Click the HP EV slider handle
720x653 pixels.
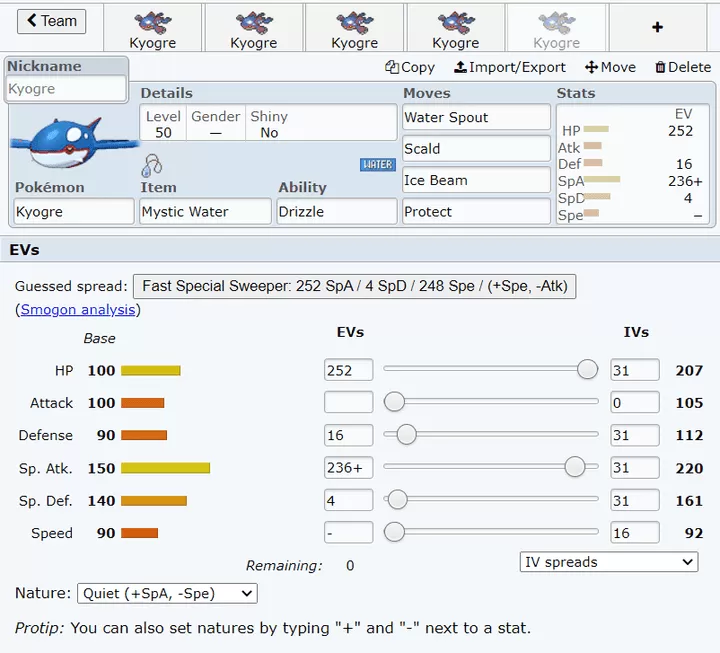(587, 369)
